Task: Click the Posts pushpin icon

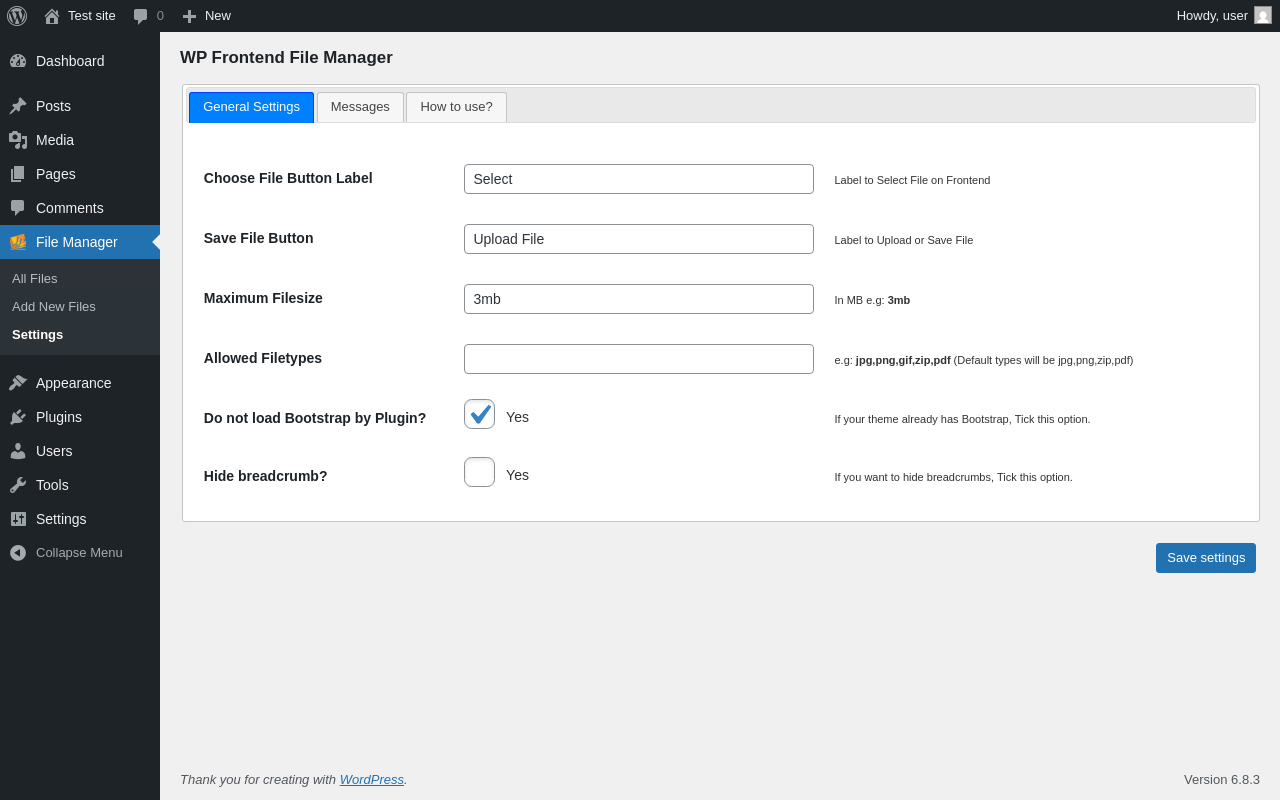Action: 18,106
